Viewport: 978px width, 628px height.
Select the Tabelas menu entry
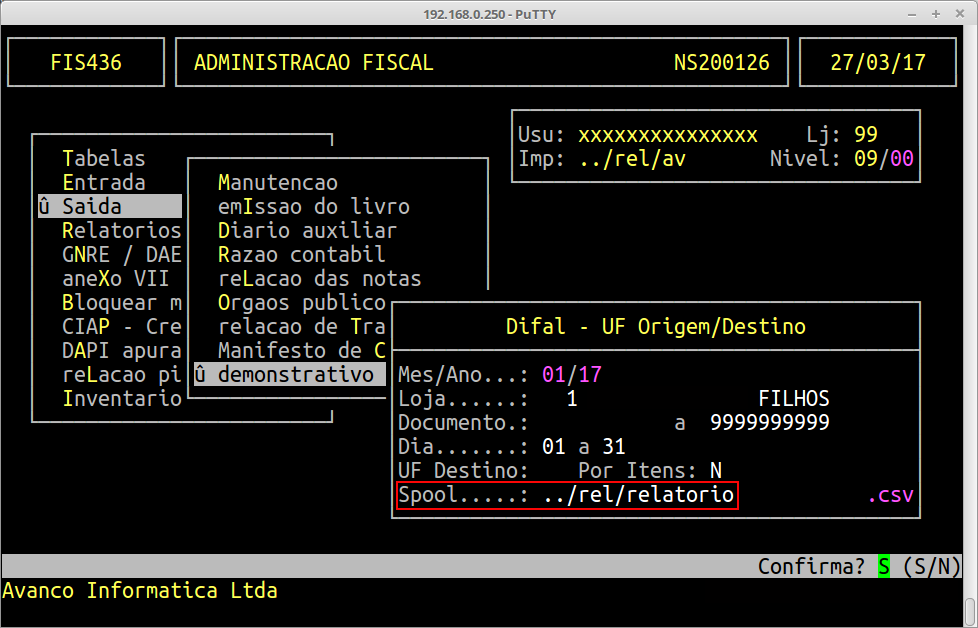(103, 158)
